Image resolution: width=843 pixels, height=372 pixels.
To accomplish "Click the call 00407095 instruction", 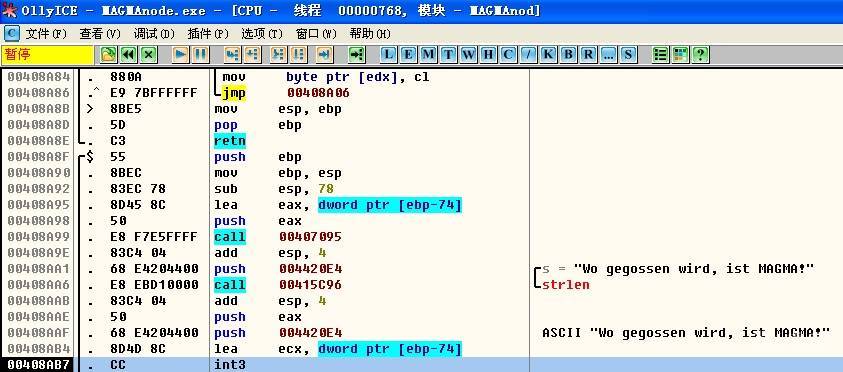I will (278, 237).
